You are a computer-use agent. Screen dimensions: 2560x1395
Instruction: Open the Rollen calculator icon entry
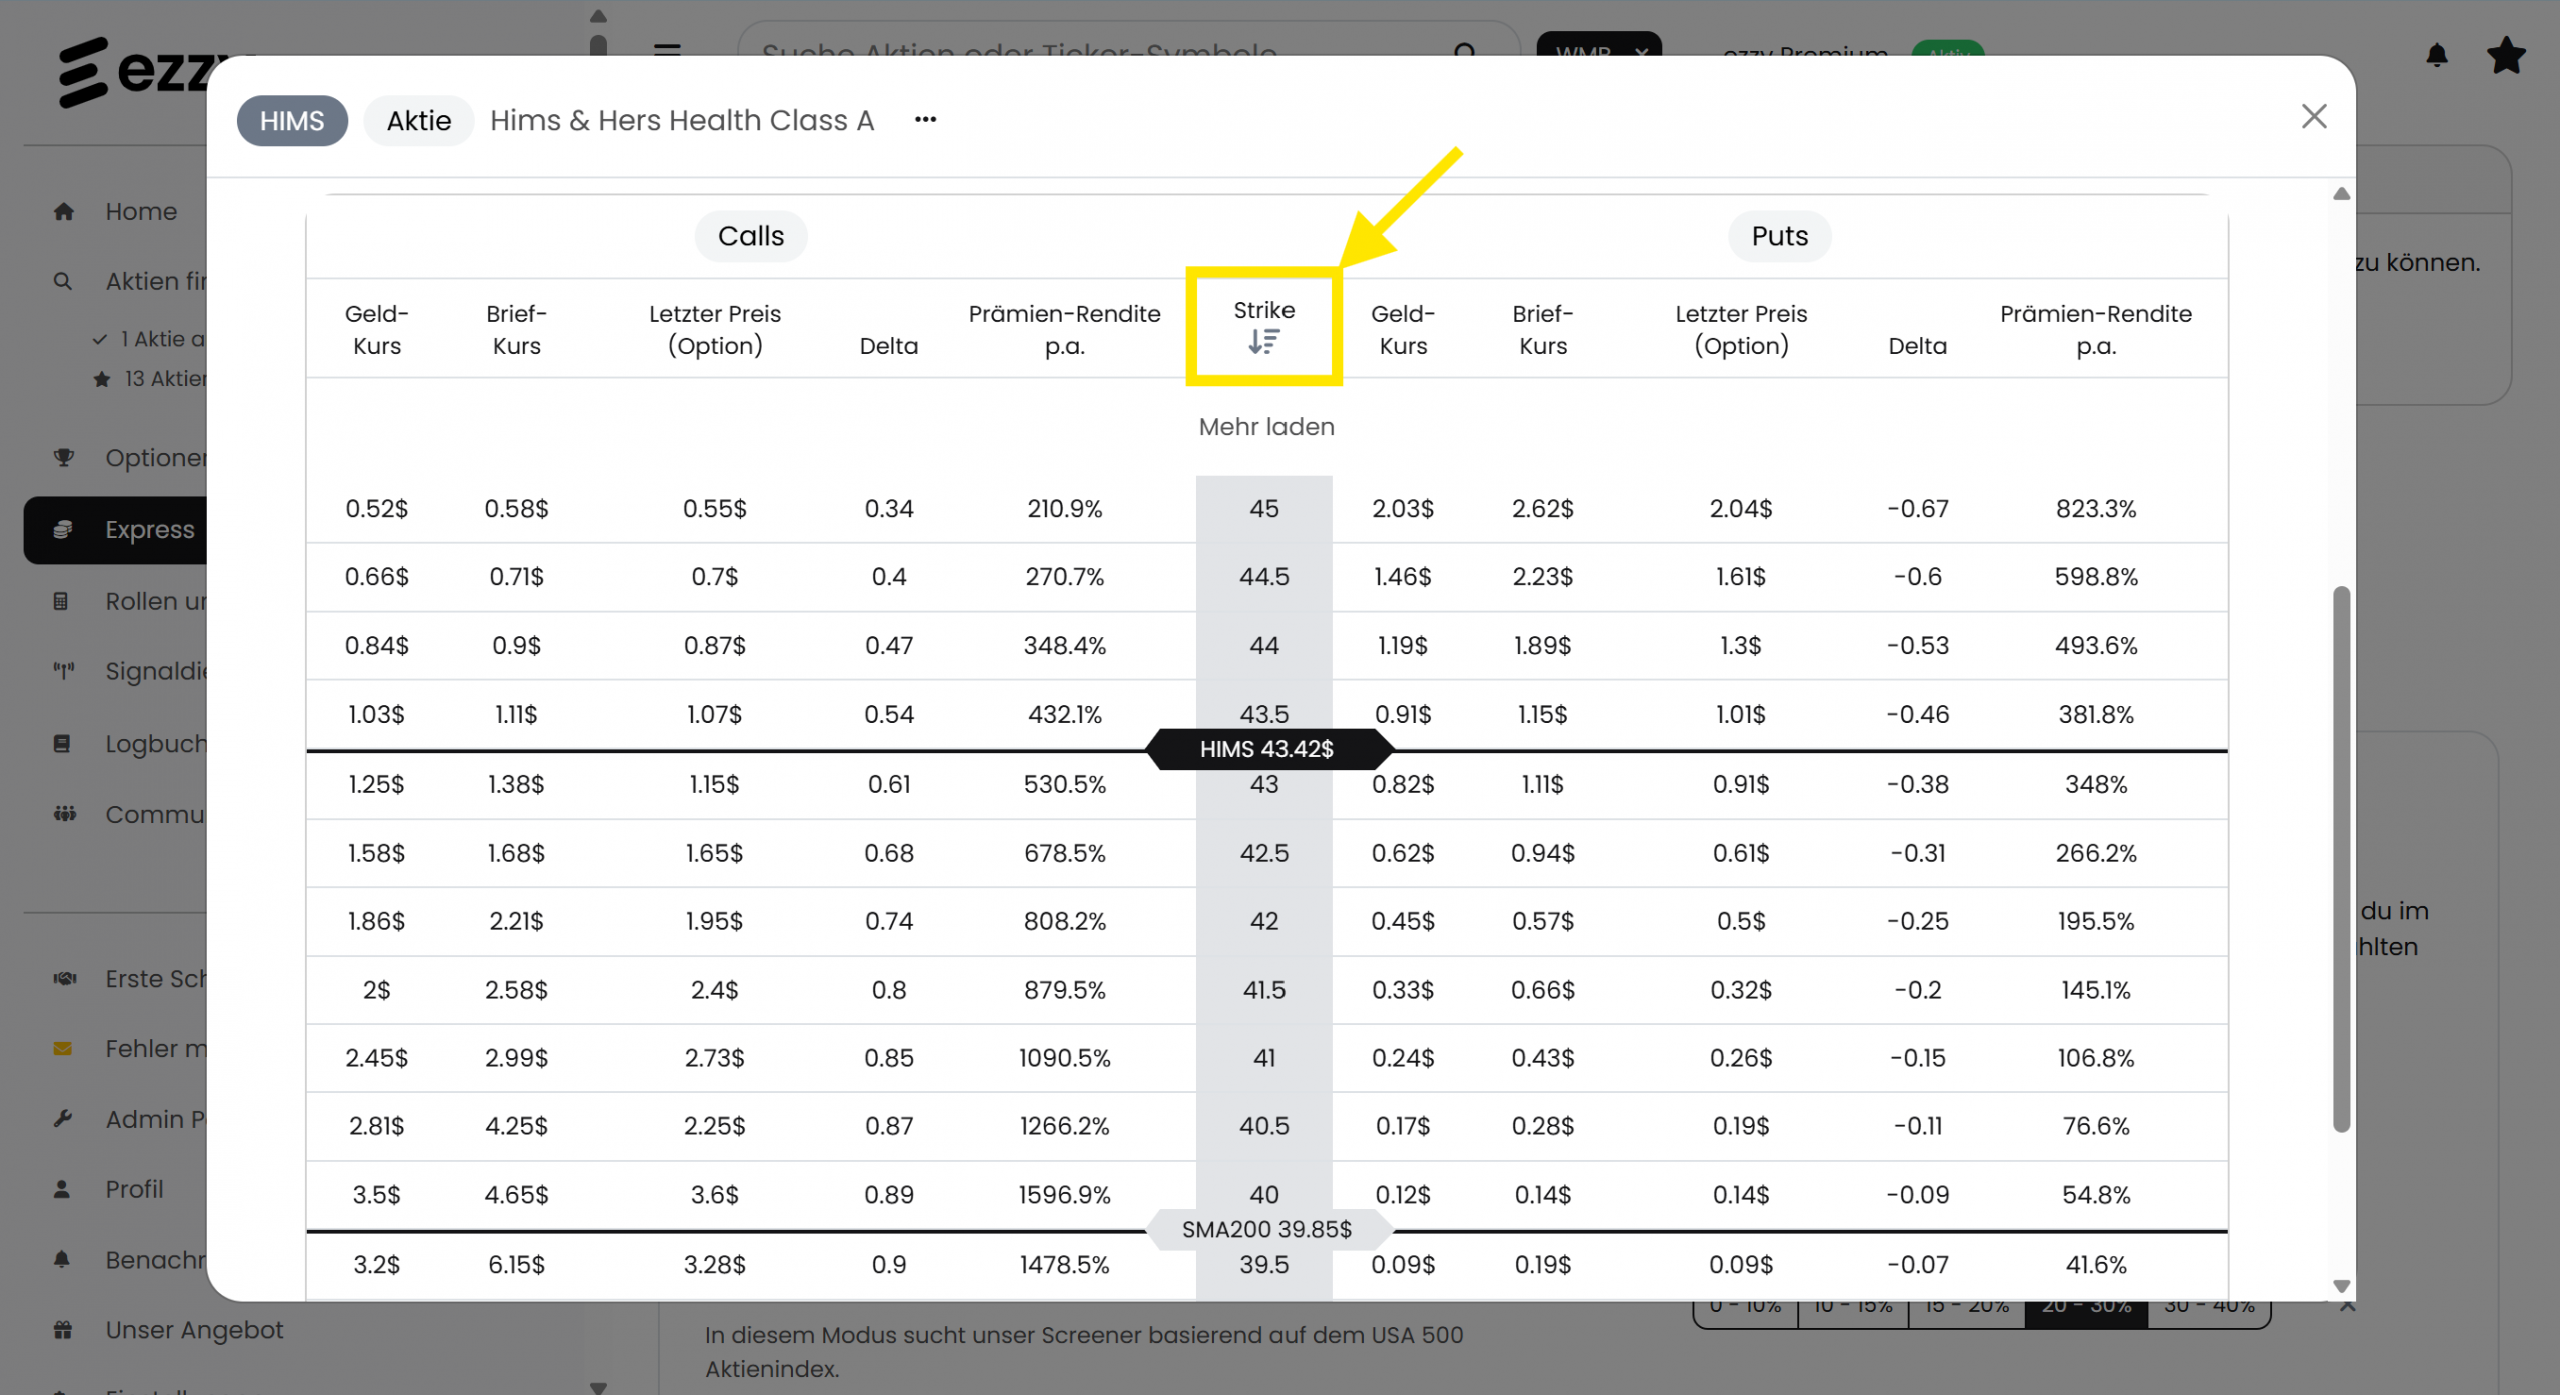(x=61, y=601)
